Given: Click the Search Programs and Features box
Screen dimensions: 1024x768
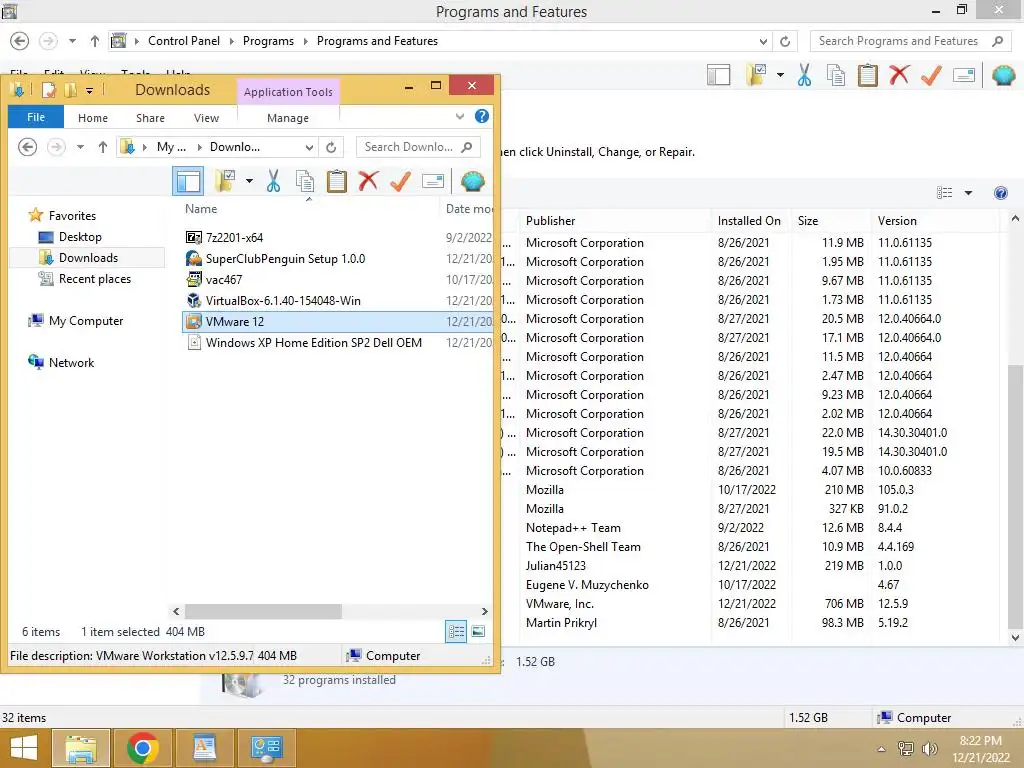Looking at the screenshot, I should tap(911, 41).
